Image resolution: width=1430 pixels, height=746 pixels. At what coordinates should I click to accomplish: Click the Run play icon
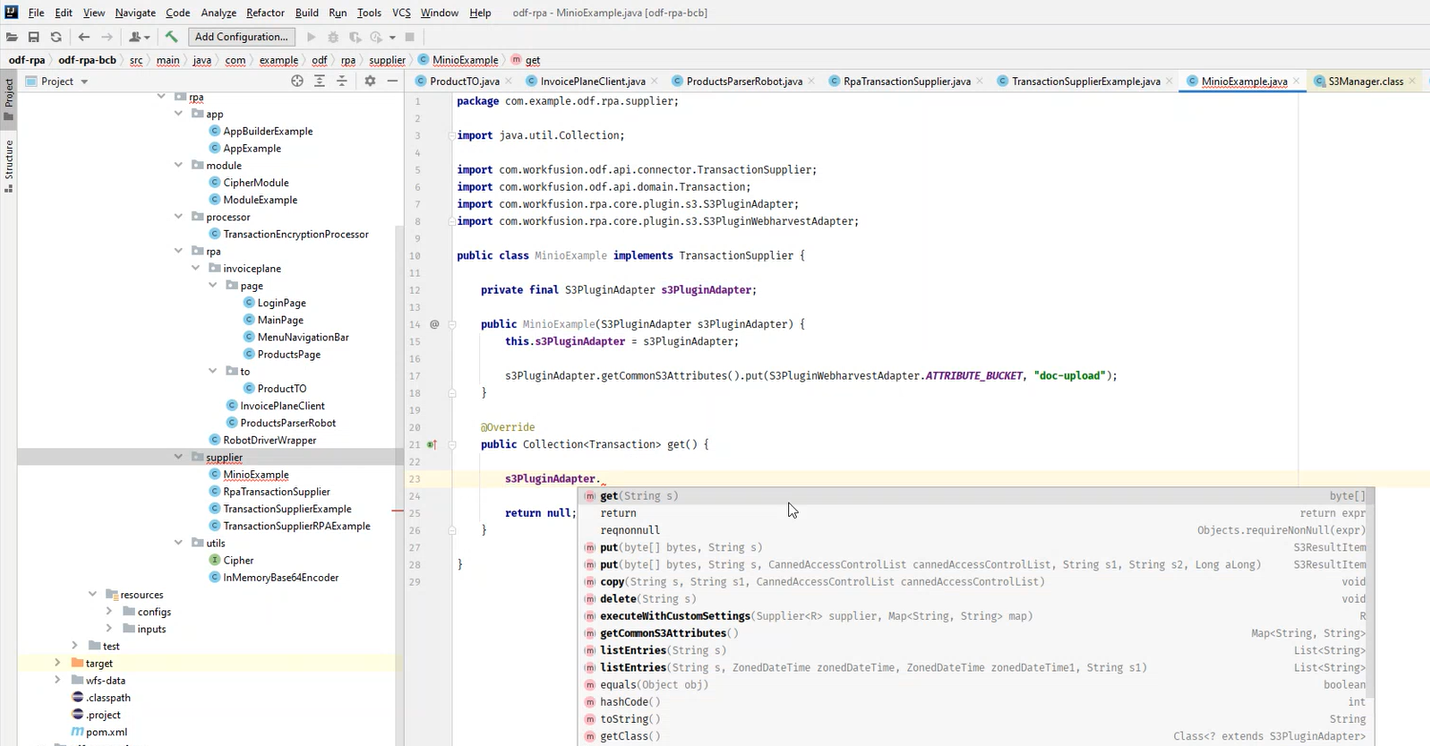click(311, 37)
